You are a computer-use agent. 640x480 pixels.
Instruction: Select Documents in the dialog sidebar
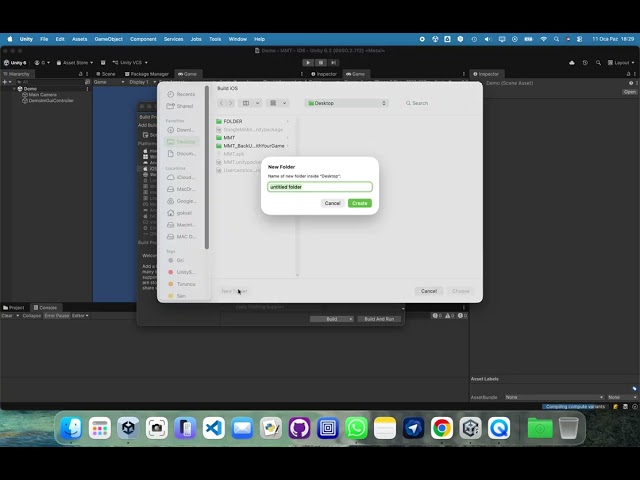pos(182,153)
